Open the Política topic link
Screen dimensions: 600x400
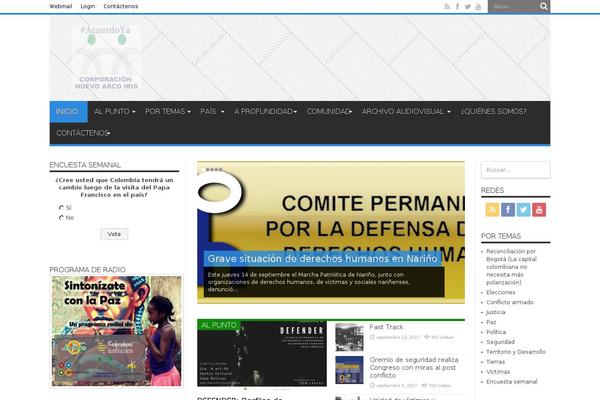click(496, 332)
